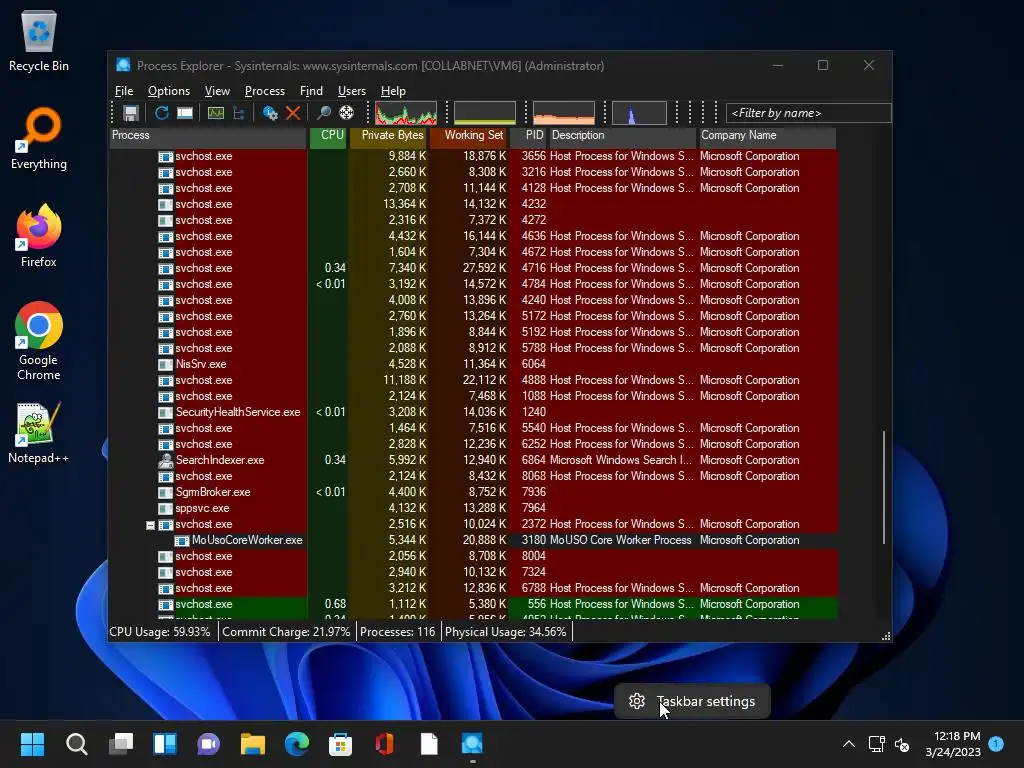Open the Help menu

(393, 91)
